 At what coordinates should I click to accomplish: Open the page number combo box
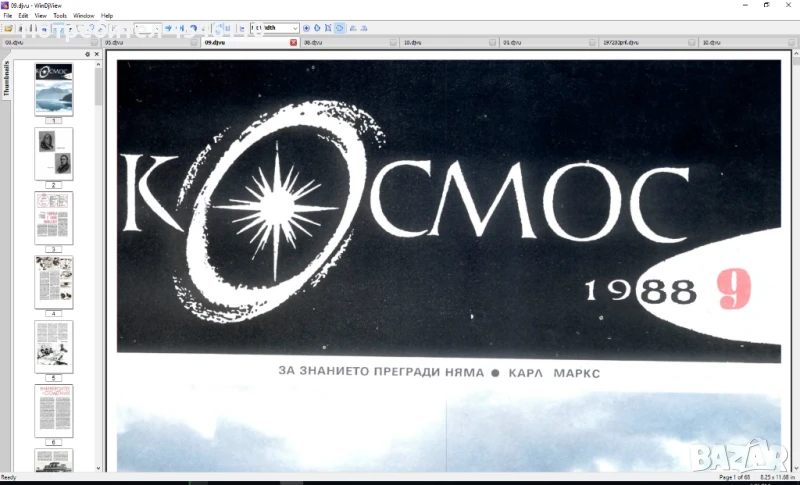pos(148,28)
